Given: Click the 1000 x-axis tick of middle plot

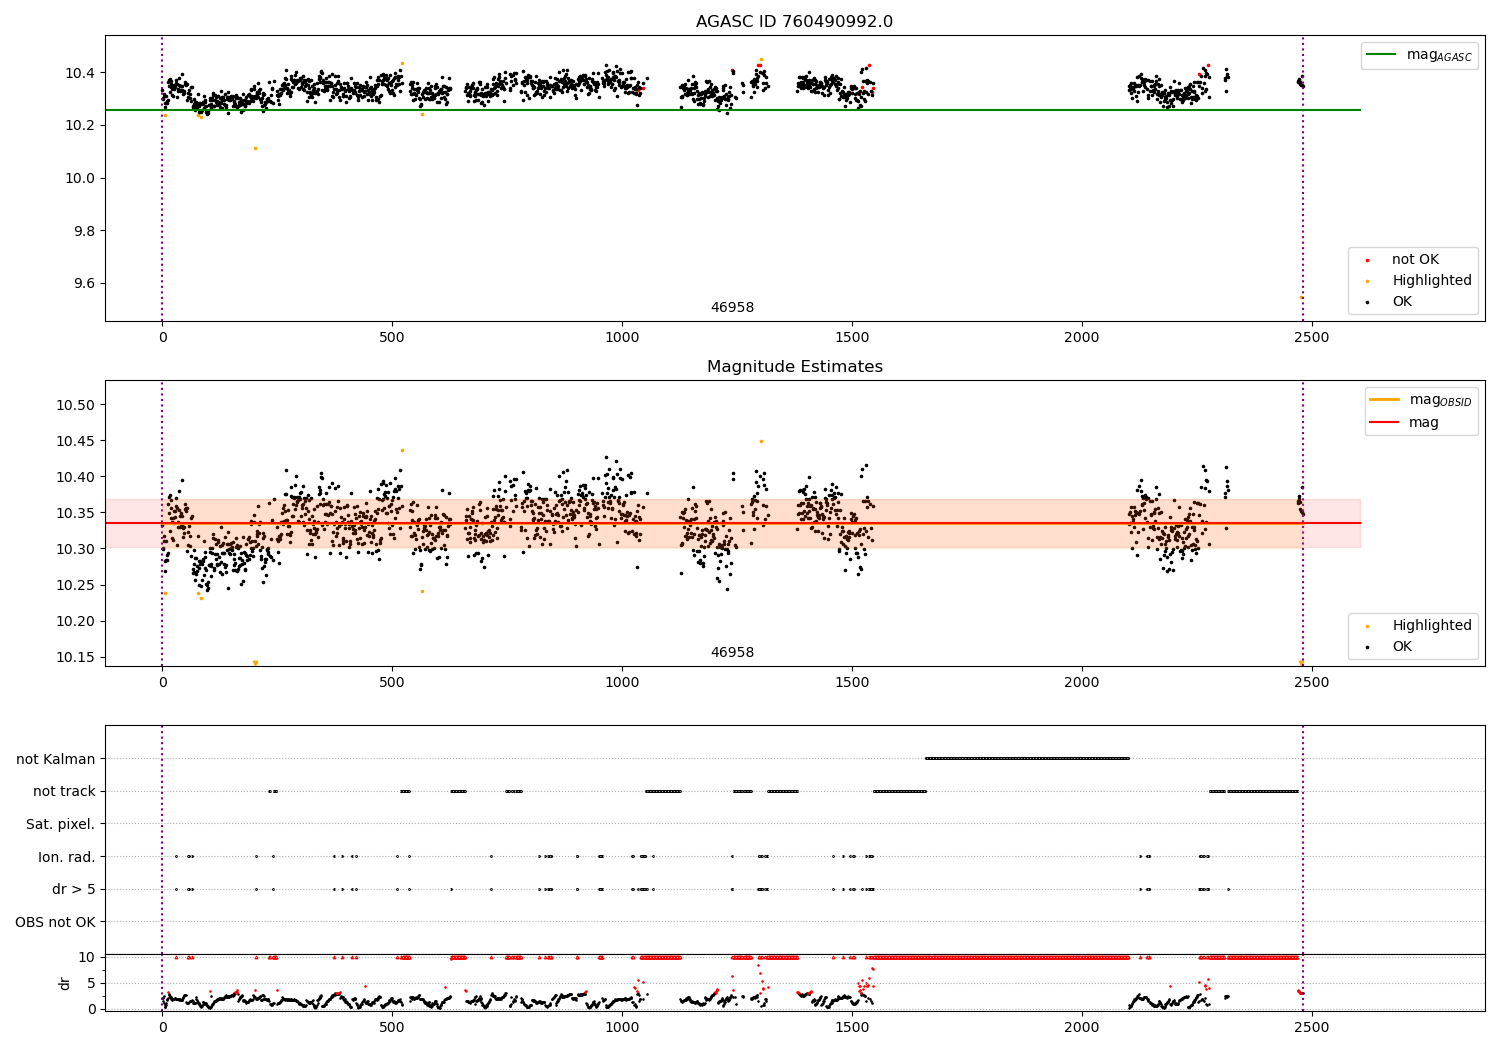Looking at the screenshot, I should coord(622,683).
